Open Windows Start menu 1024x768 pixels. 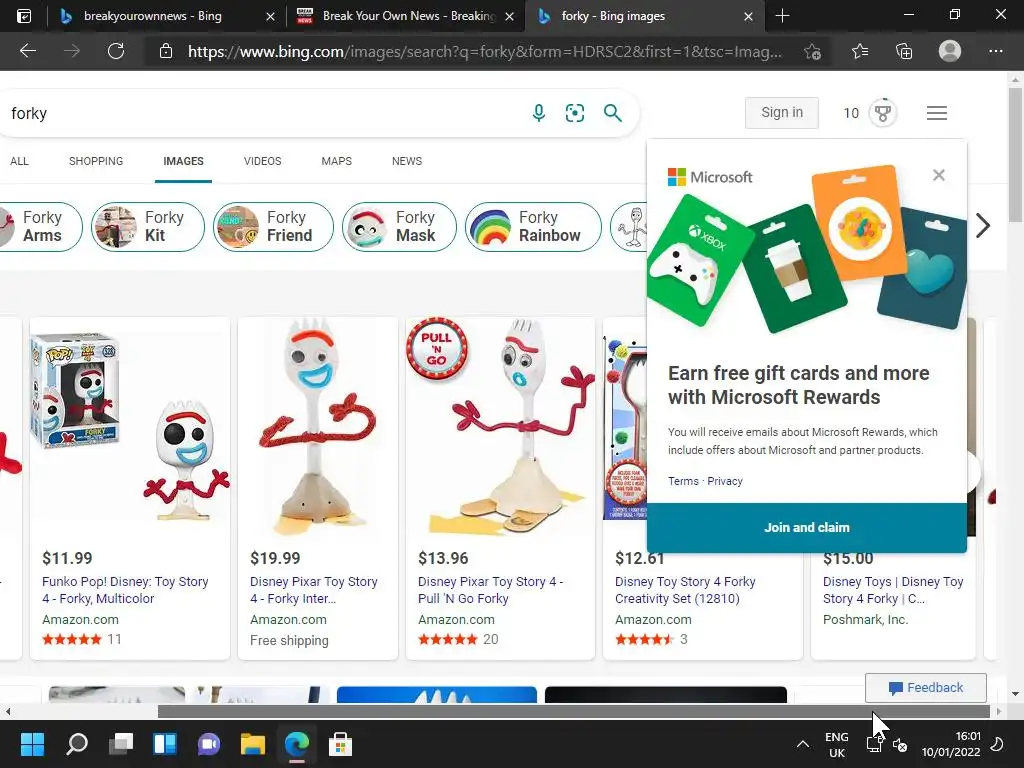click(x=32, y=744)
